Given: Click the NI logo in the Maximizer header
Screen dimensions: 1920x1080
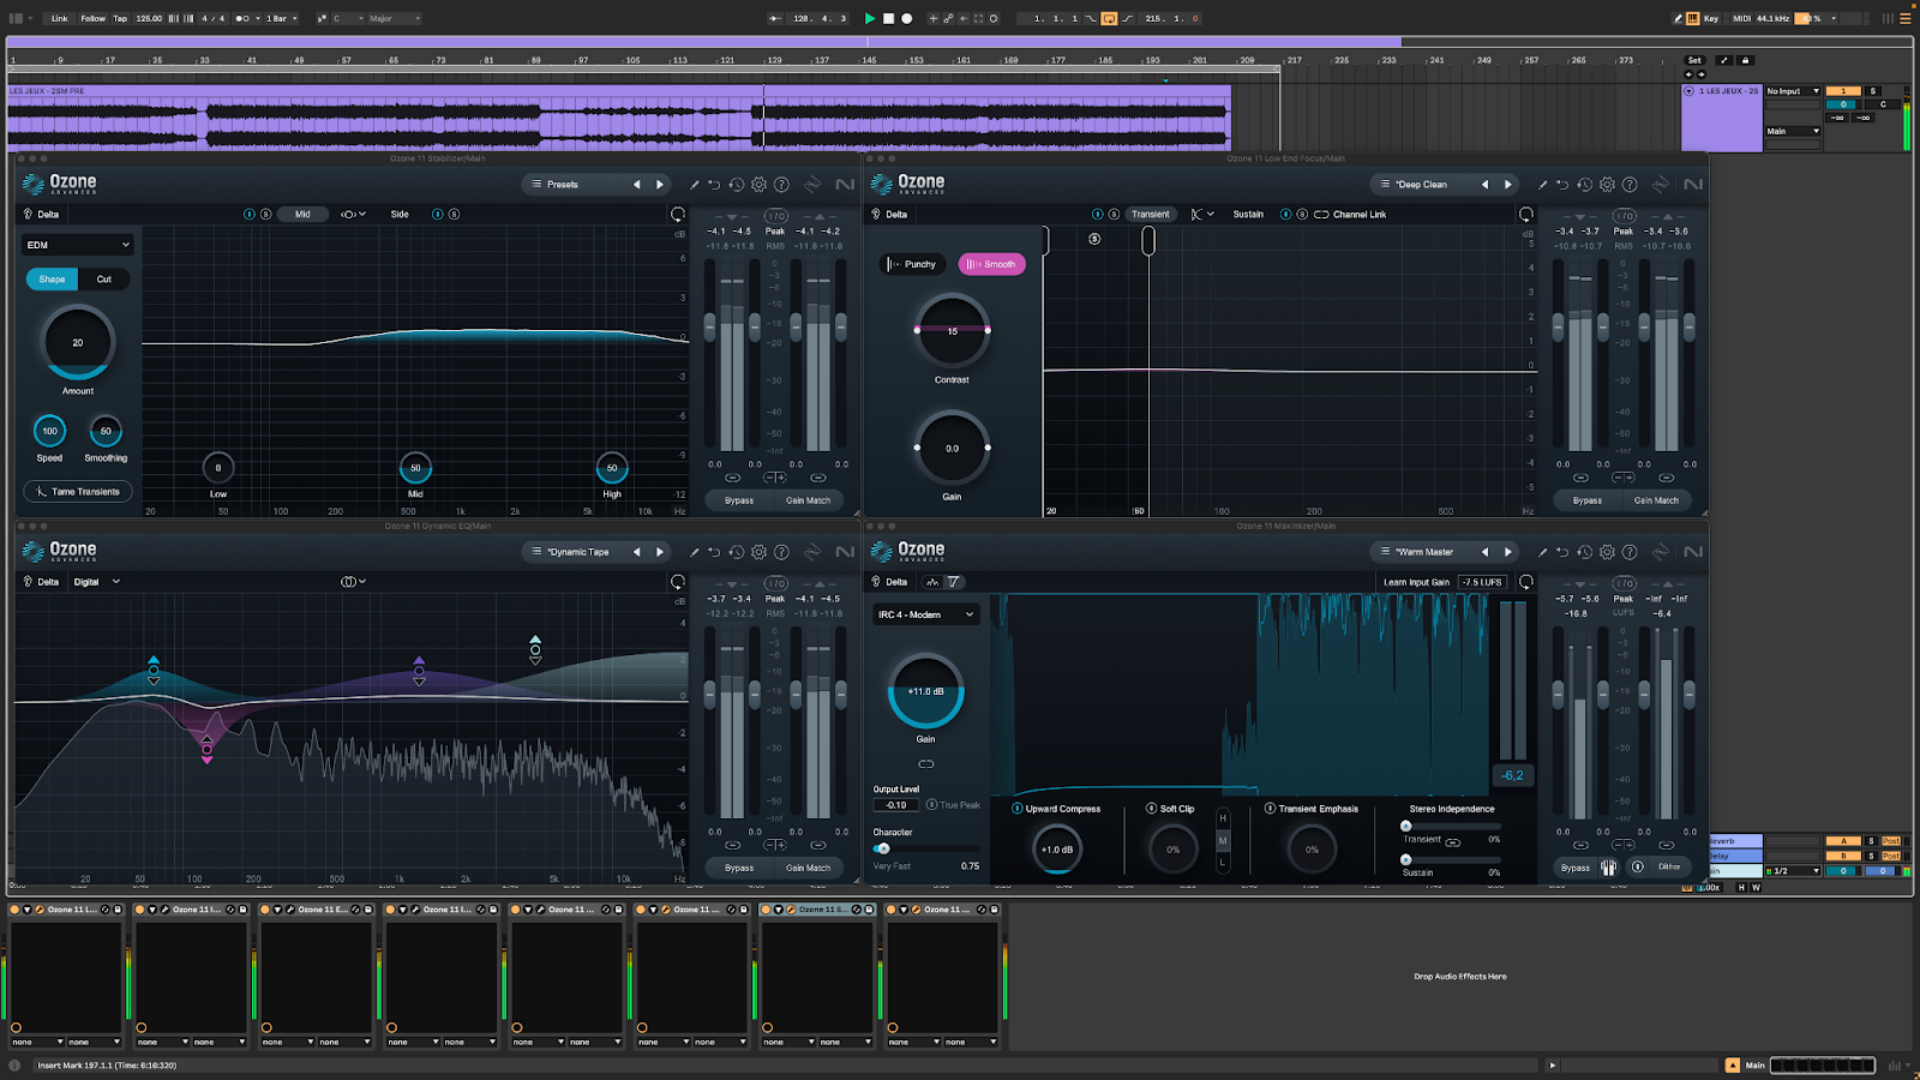Looking at the screenshot, I should (1693, 551).
